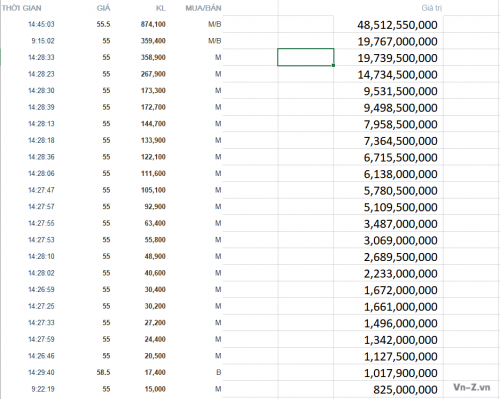Click the KL column header
Viewport: 500px width, 399px height.
tap(161, 8)
